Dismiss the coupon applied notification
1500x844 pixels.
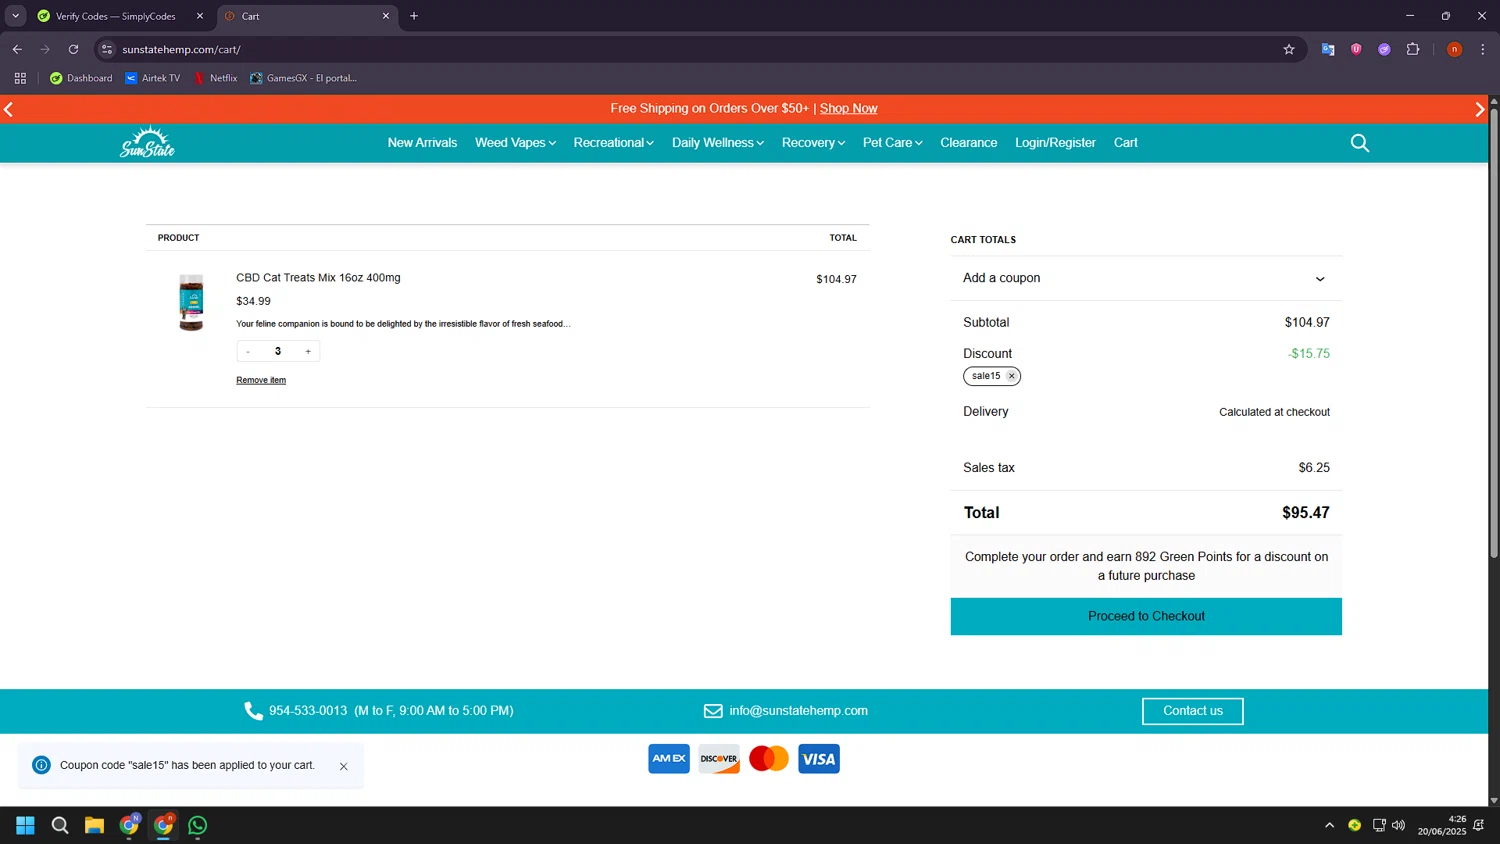tap(343, 766)
